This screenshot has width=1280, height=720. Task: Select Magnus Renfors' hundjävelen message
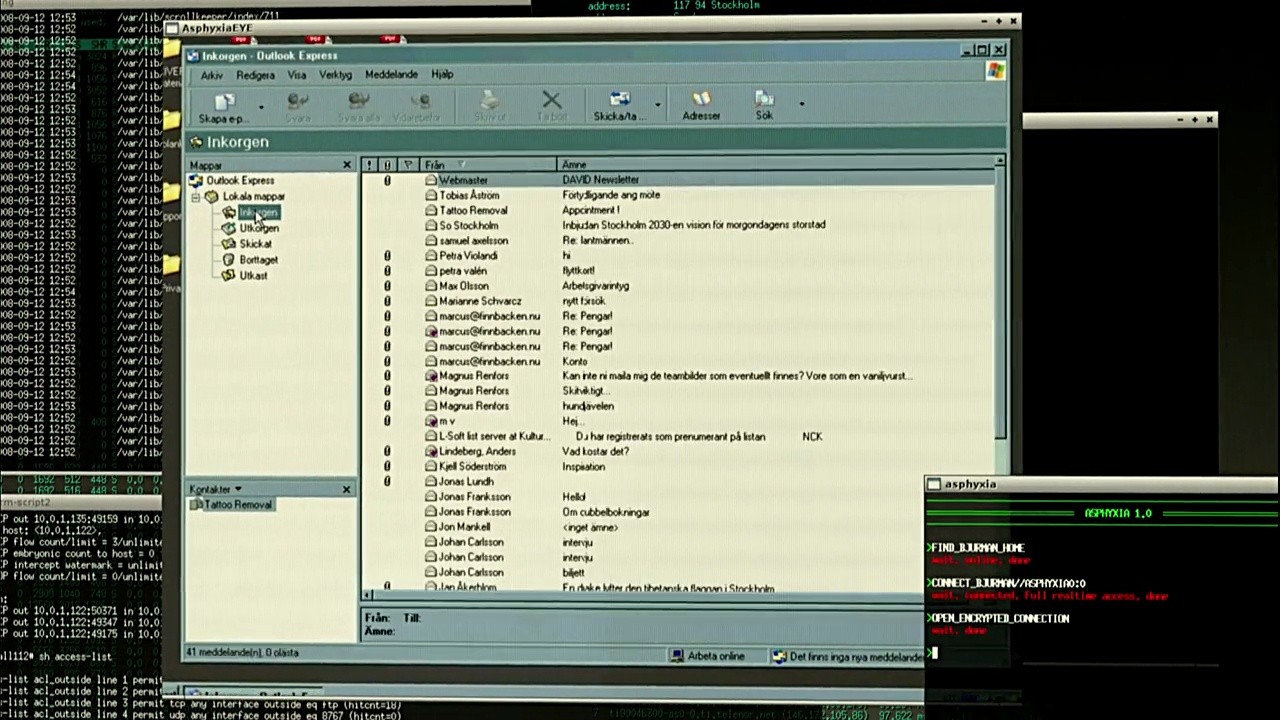click(679, 407)
